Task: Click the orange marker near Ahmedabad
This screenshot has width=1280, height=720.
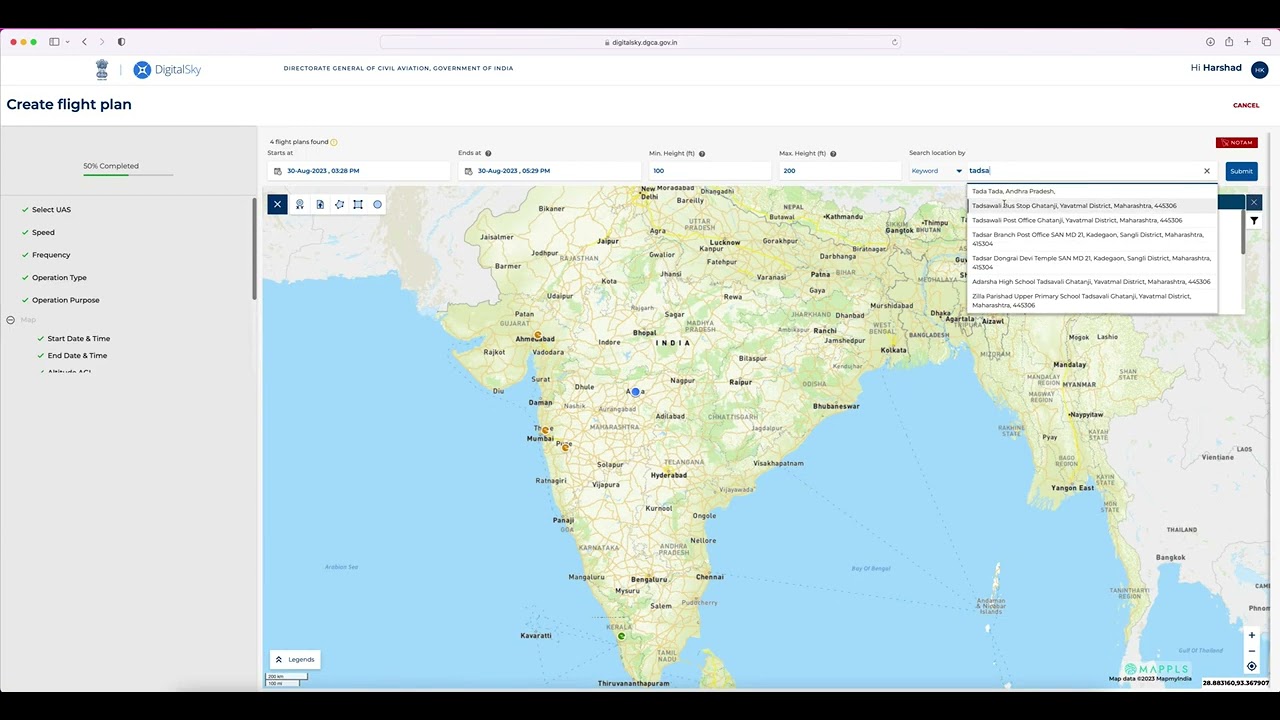Action: pyautogui.click(x=538, y=335)
